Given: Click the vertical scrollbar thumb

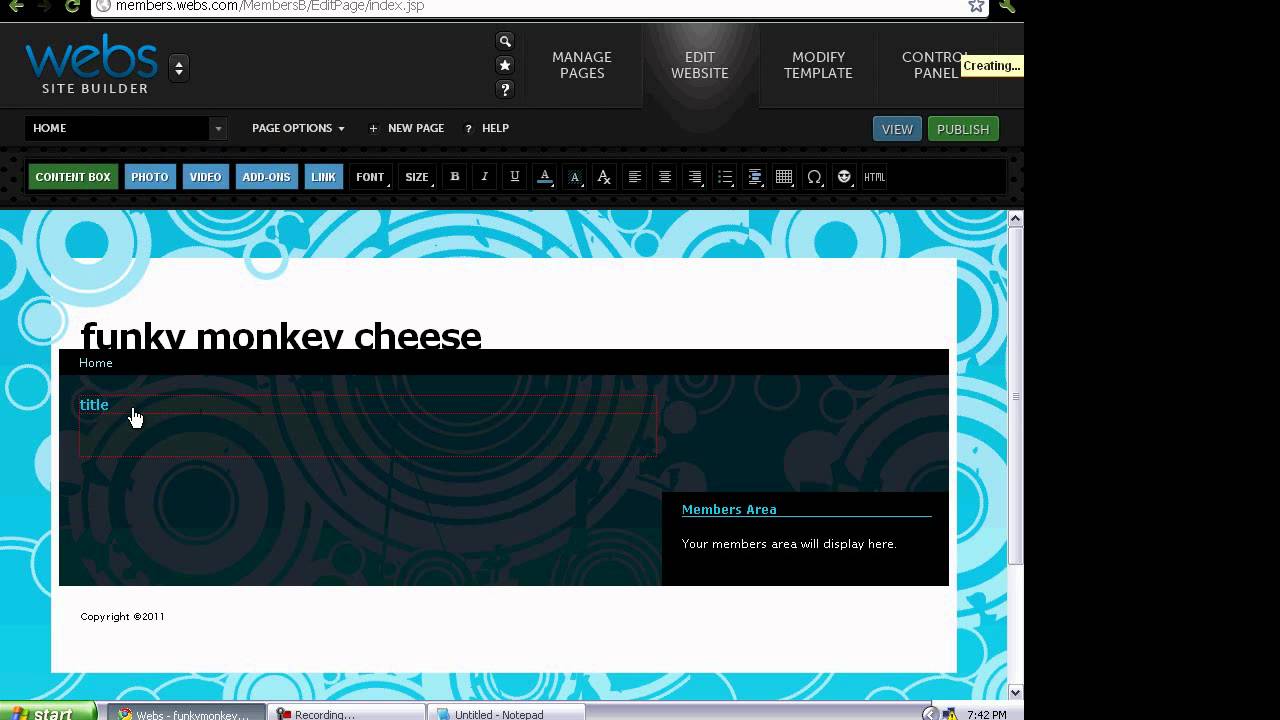Looking at the screenshot, I should [1015, 396].
